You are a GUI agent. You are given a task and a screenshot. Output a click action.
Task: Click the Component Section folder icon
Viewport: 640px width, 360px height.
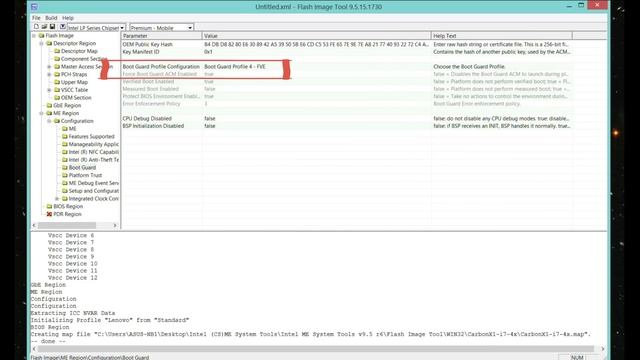tap(57, 59)
